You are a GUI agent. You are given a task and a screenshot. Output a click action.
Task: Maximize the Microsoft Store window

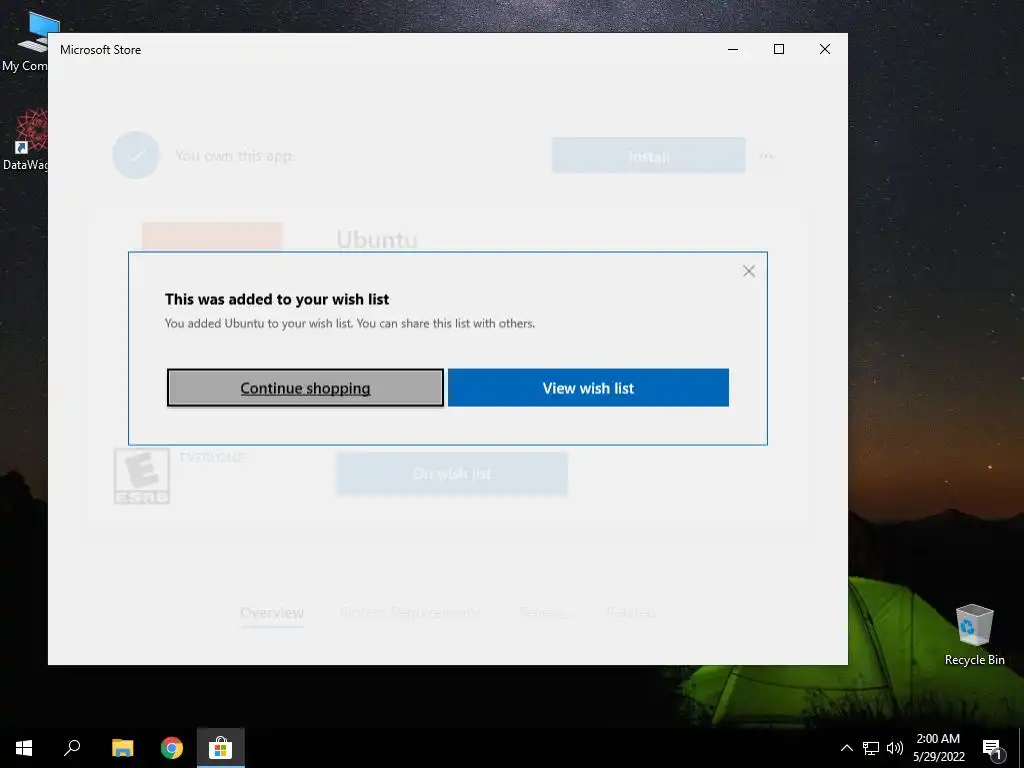(x=778, y=49)
